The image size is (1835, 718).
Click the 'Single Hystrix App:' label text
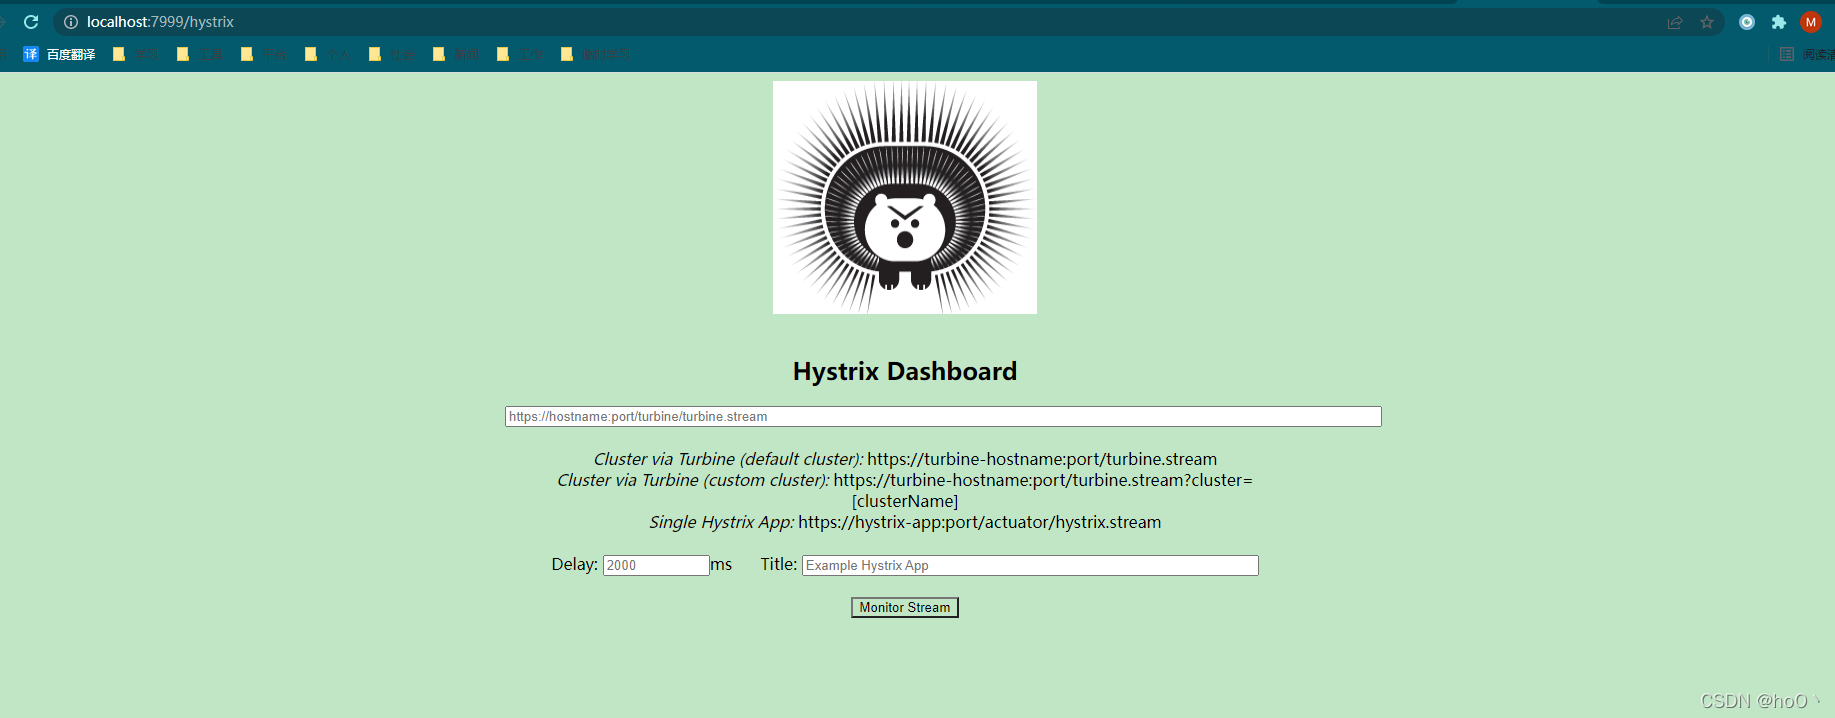click(722, 522)
